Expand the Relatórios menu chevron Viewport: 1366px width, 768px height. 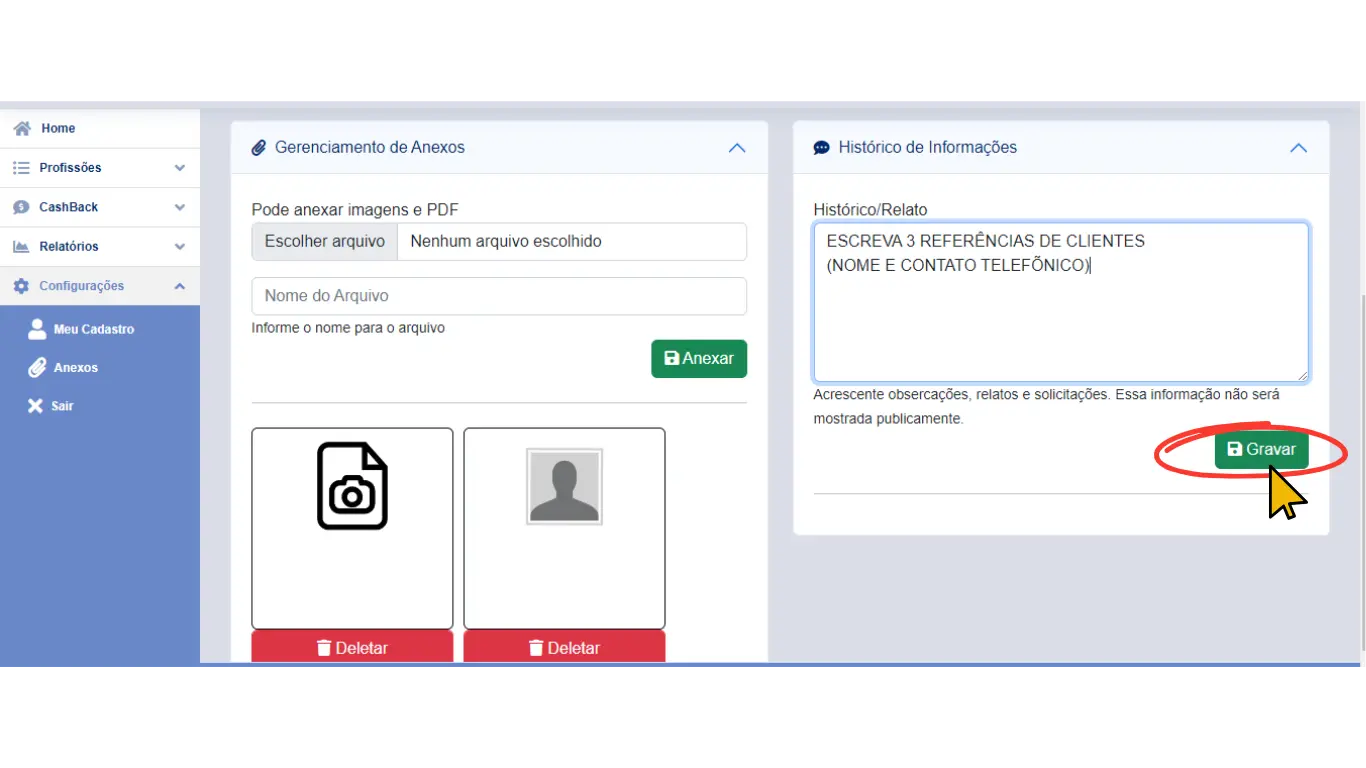(180, 246)
